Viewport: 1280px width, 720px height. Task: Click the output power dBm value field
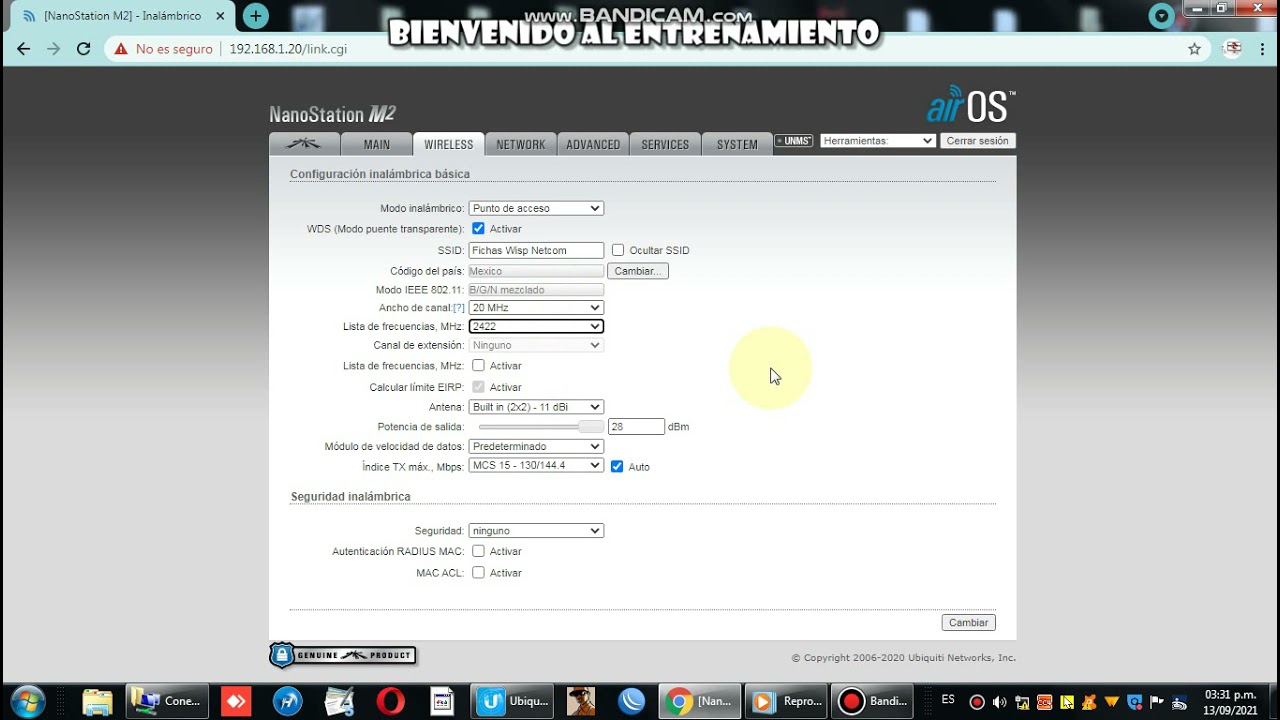[x=636, y=427]
